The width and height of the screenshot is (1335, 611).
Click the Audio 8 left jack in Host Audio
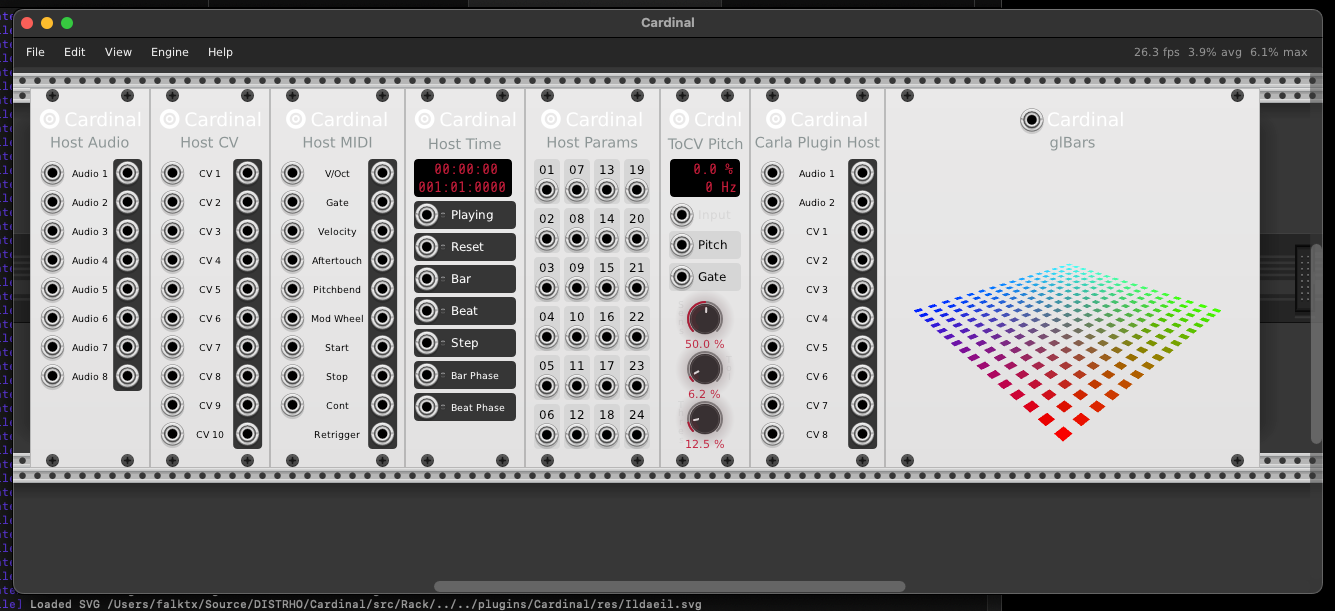coord(52,376)
